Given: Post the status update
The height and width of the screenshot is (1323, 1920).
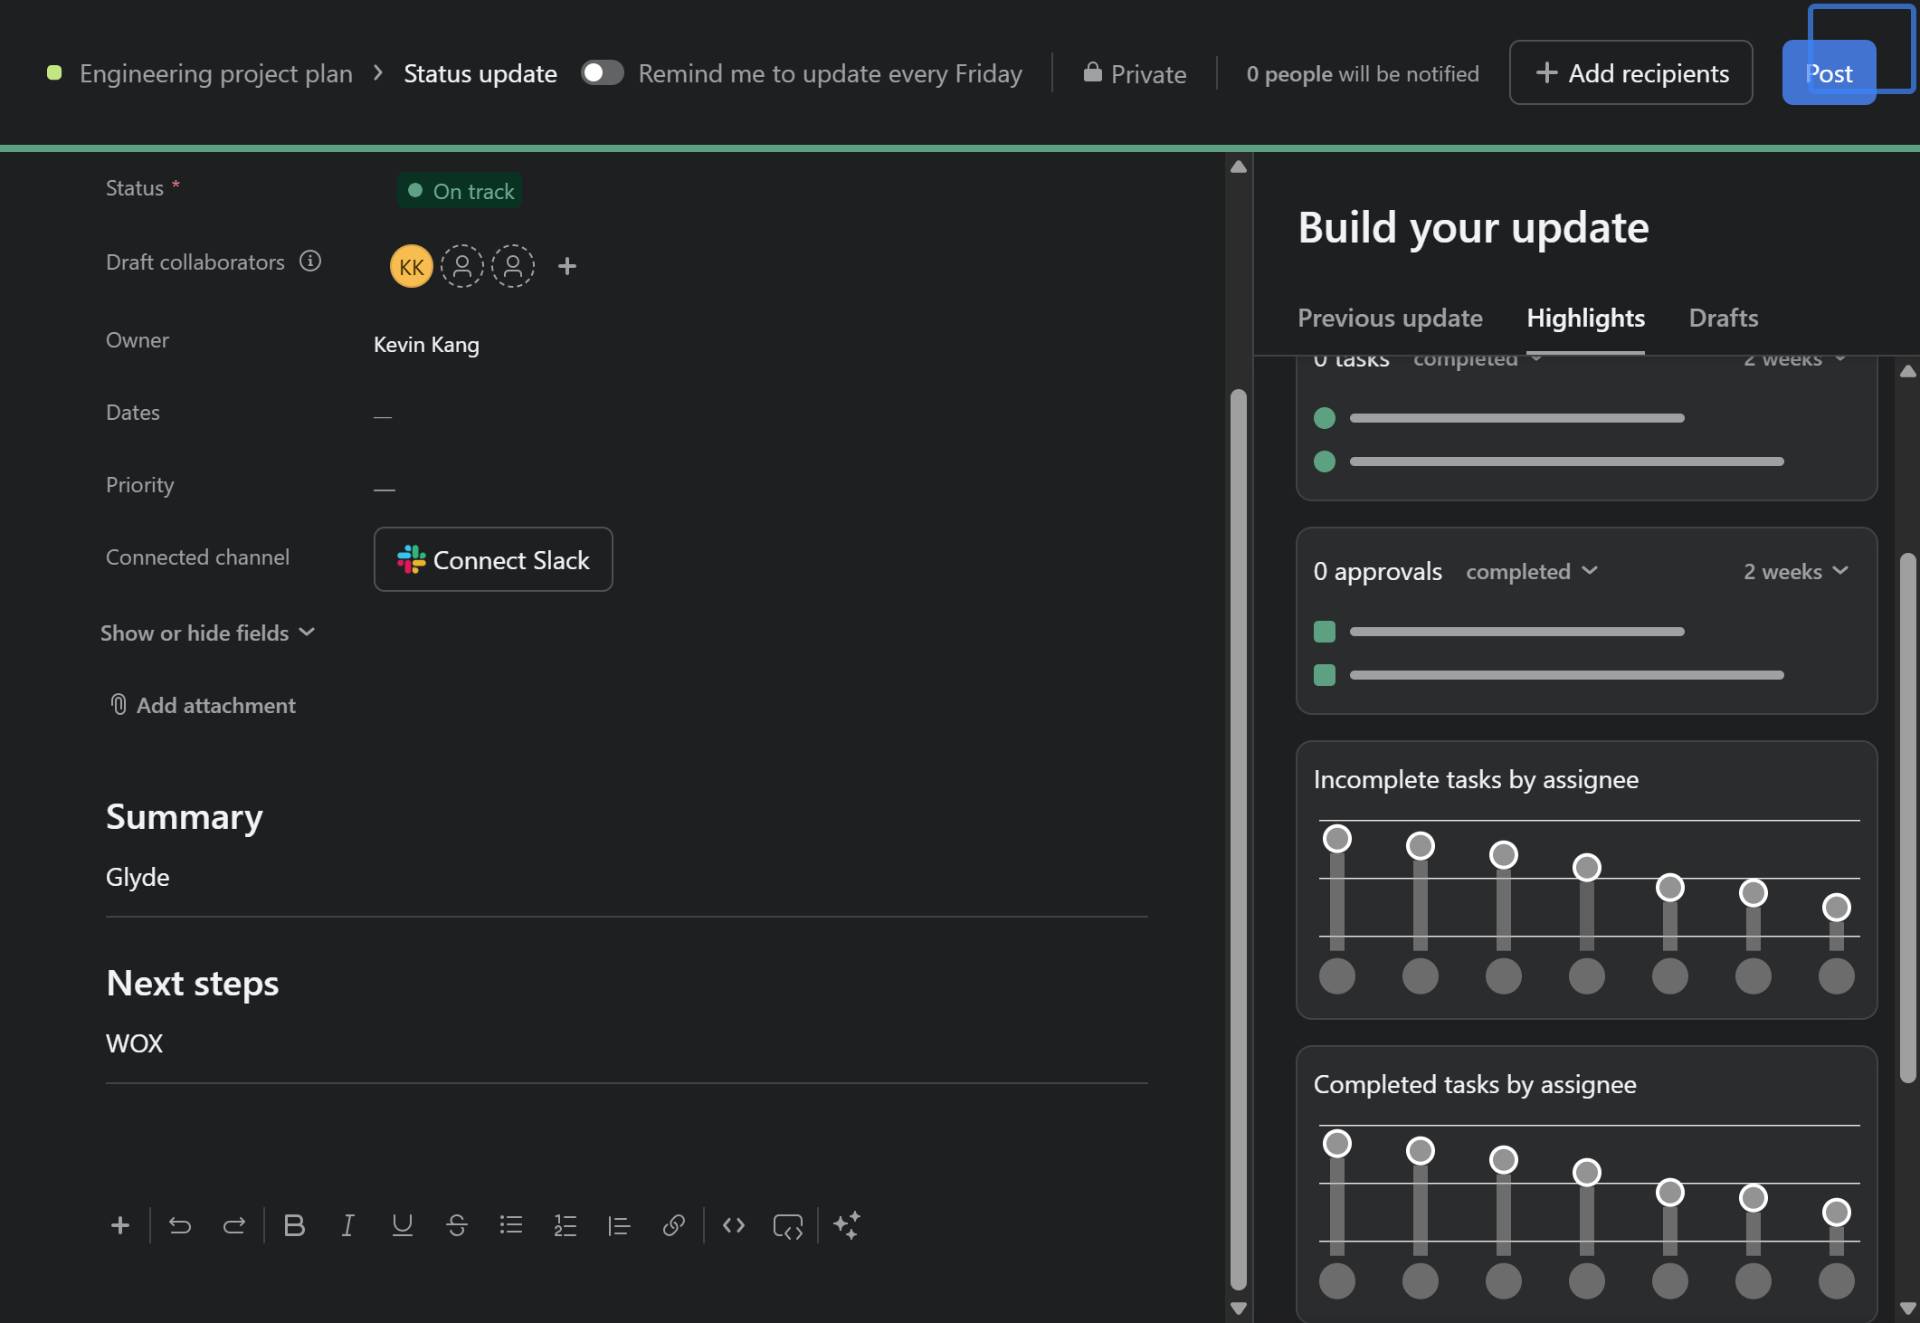Looking at the screenshot, I should [1828, 72].
